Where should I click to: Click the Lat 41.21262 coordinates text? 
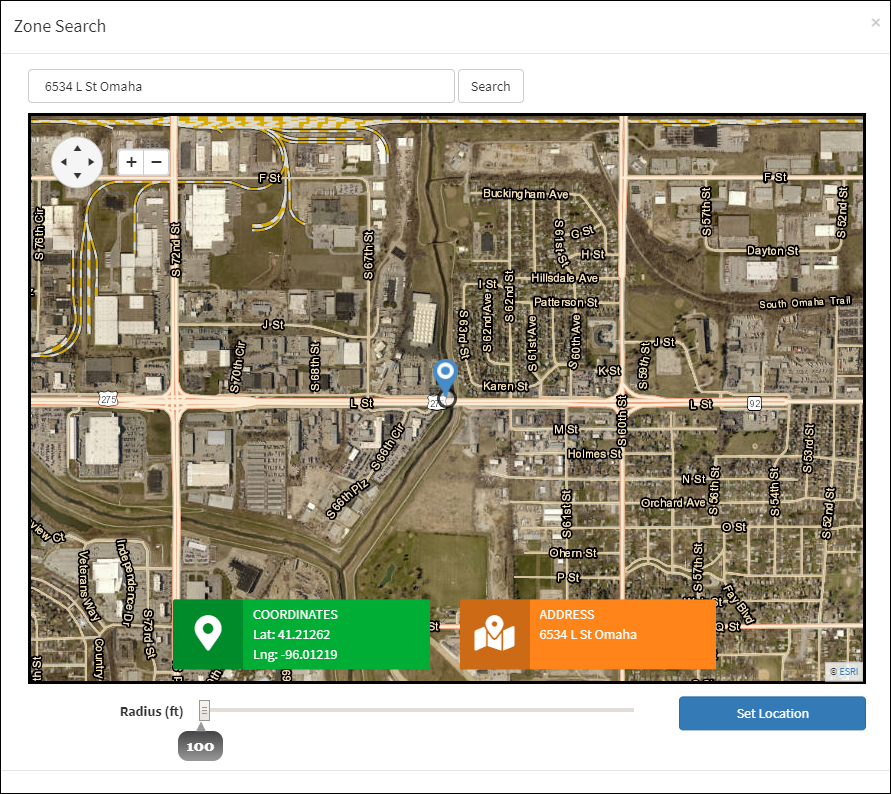[291, 635]
